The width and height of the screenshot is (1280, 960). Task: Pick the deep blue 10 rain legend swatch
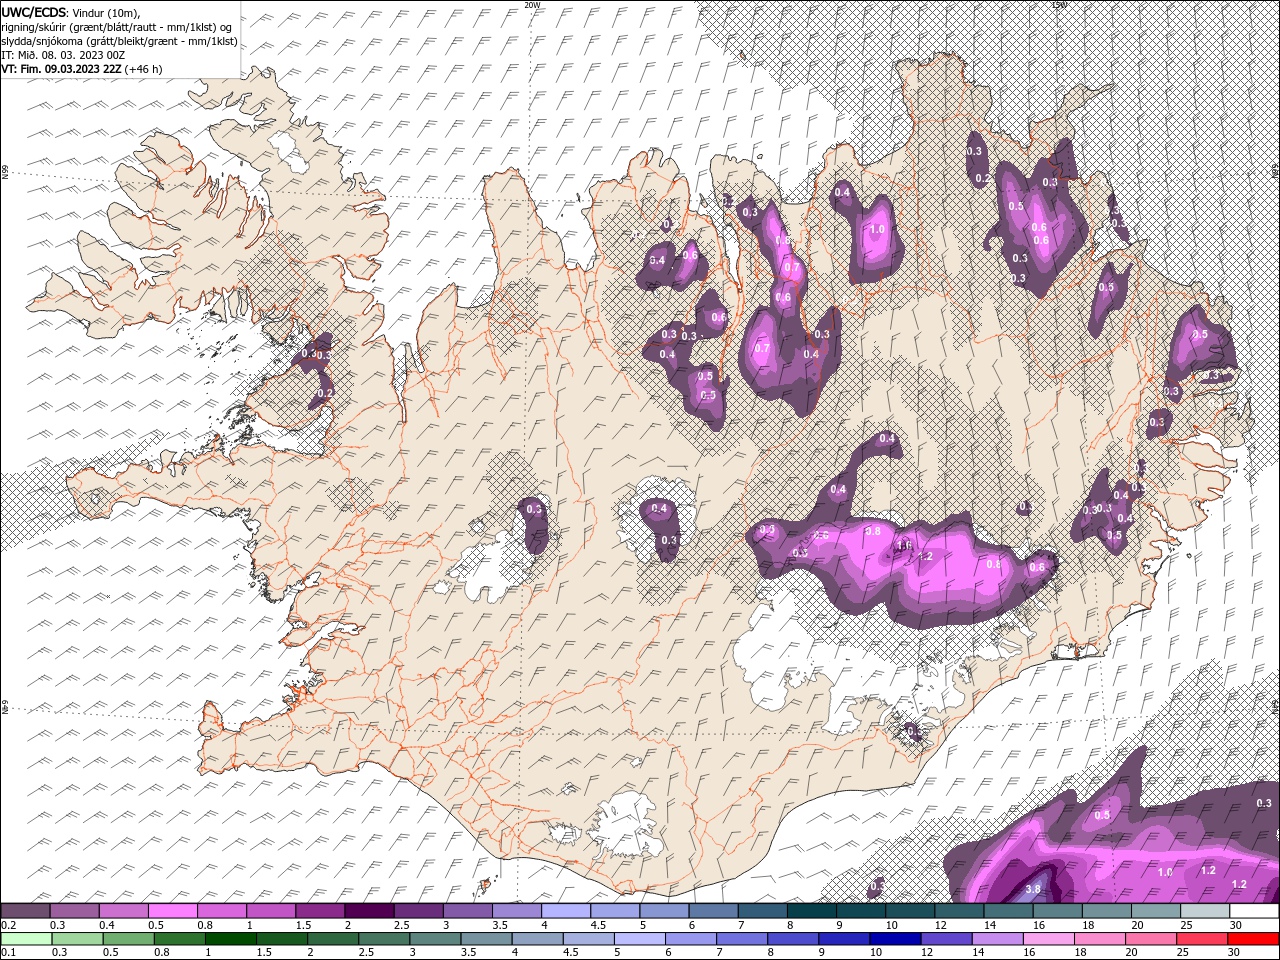(895, 939)
